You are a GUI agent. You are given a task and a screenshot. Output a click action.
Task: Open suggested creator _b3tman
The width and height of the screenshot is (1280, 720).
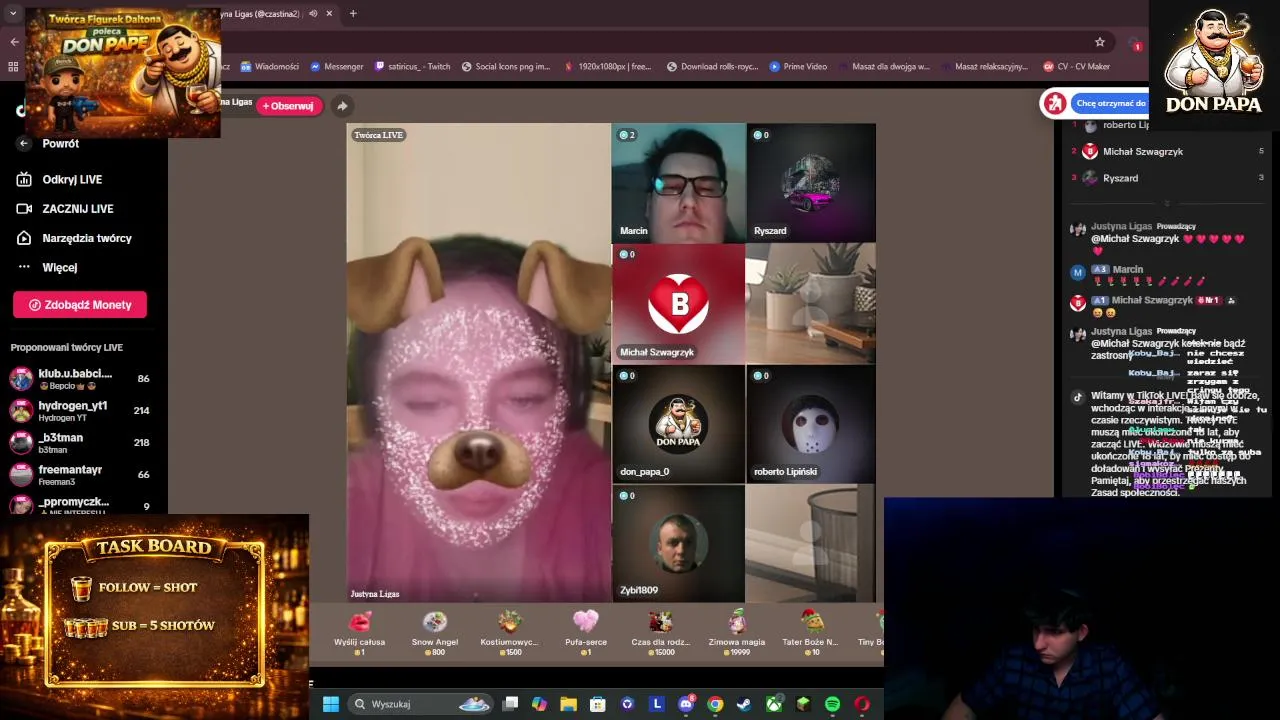(x=80, y=443)
